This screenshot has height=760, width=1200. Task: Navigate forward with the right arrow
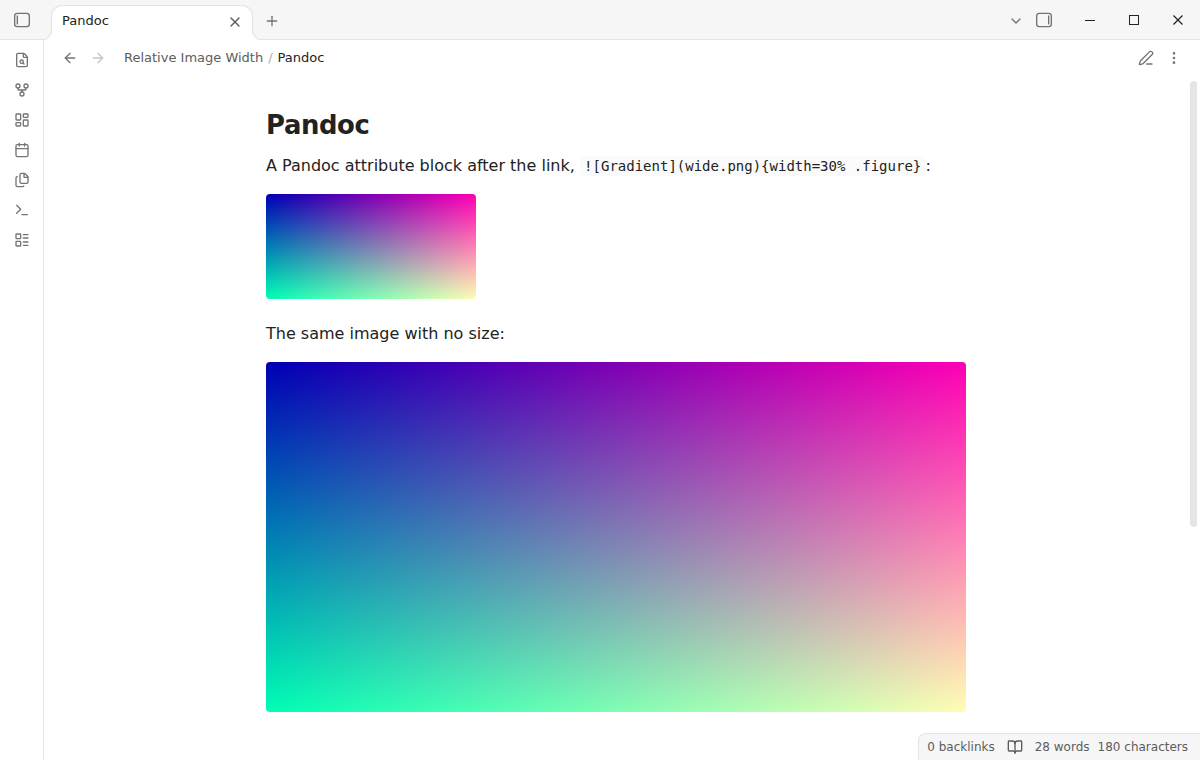pos(98,58)
